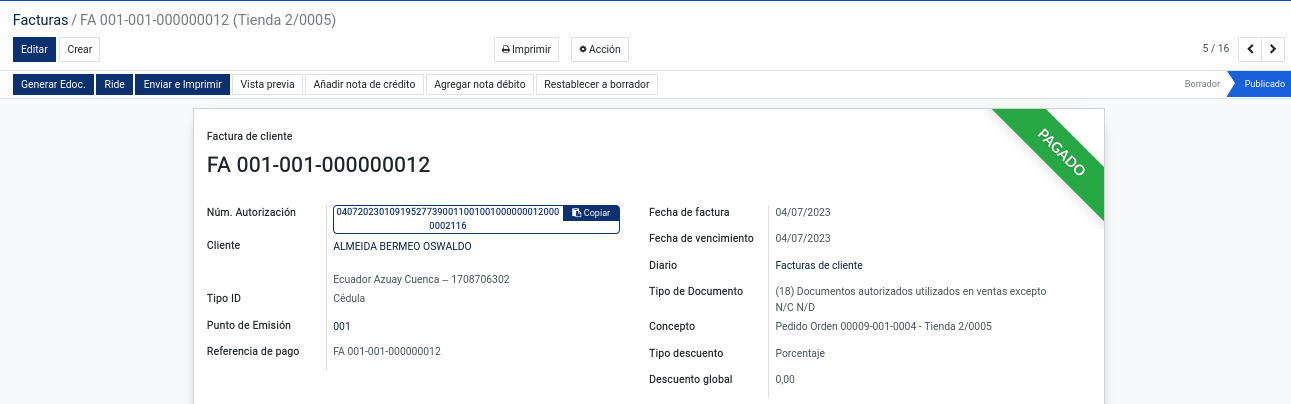This screenshot has width=1291, height=404.
Task: Click the address Ecuador Azuay Cuenca text
Action: tap(421, 279)
